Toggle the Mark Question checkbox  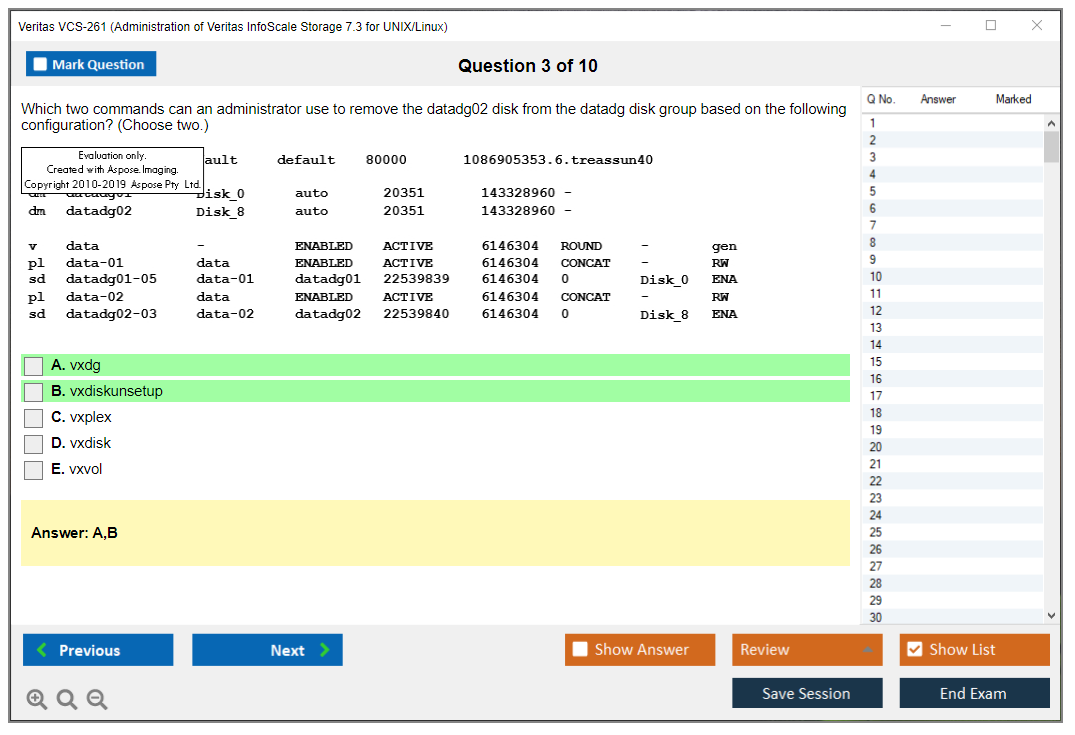pos(41,65)
